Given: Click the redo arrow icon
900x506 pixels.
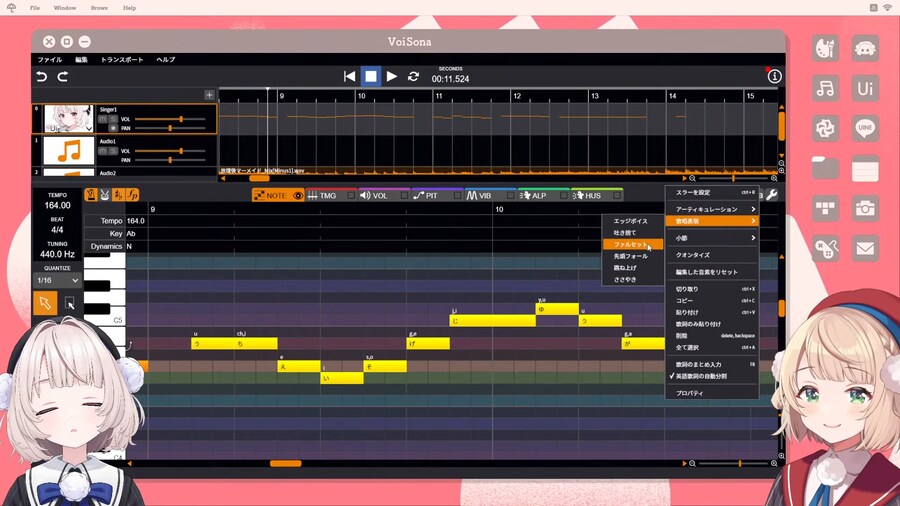Looking at the screenshot, I should point(63,76).
